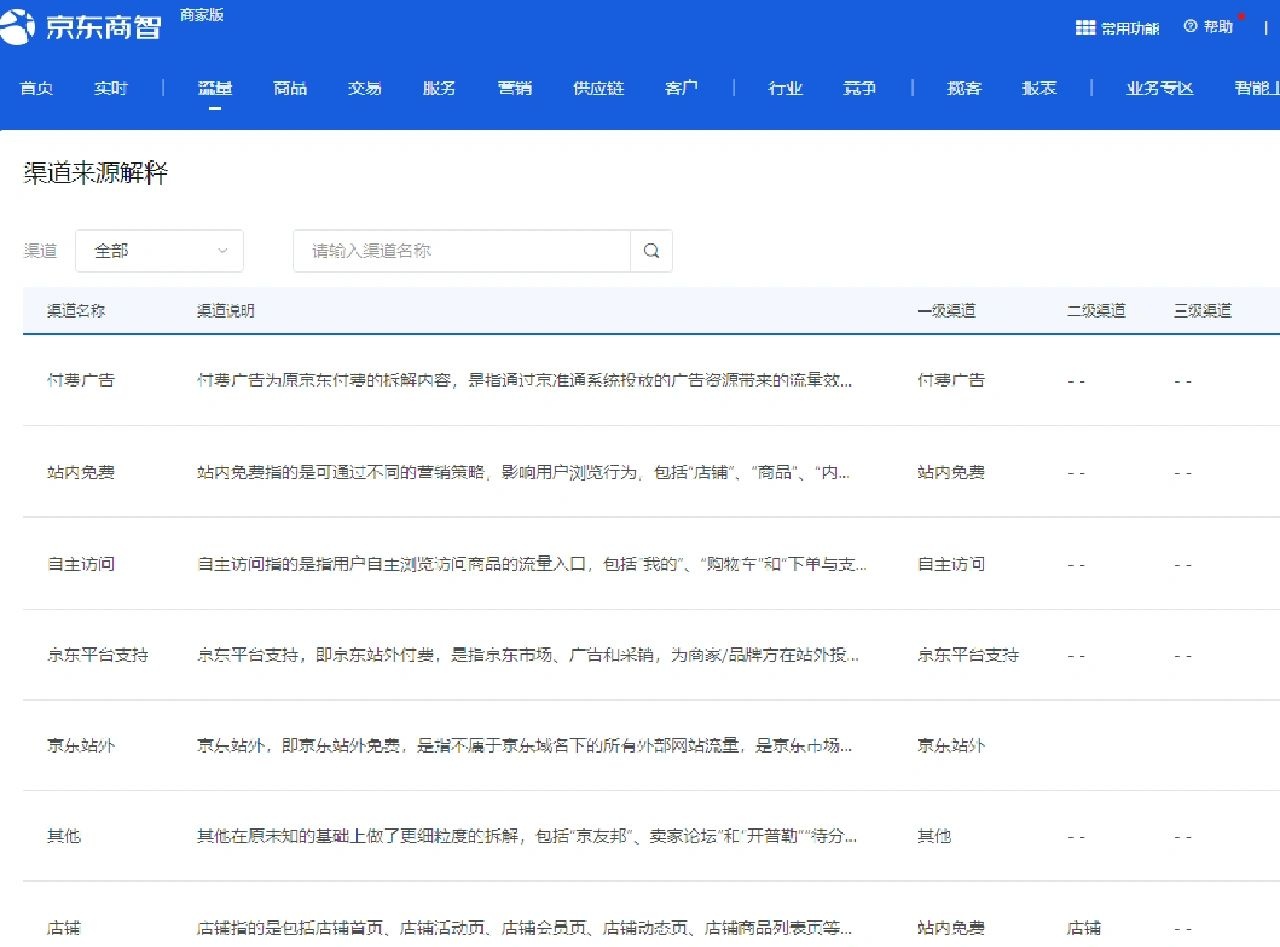Click the 京东平台支持 description text
This screenshot has width=1280, height=947.
[528, 655]
